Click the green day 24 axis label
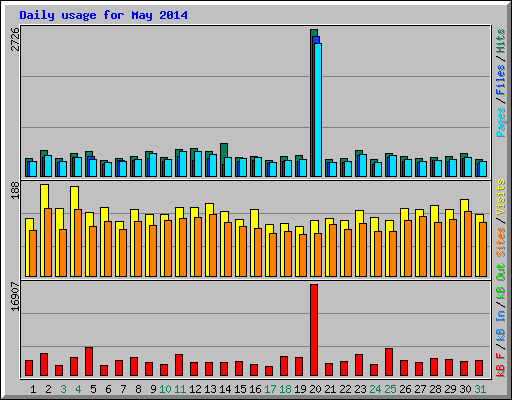The height and width of the screenshot is (400, 512). (375, 389)
